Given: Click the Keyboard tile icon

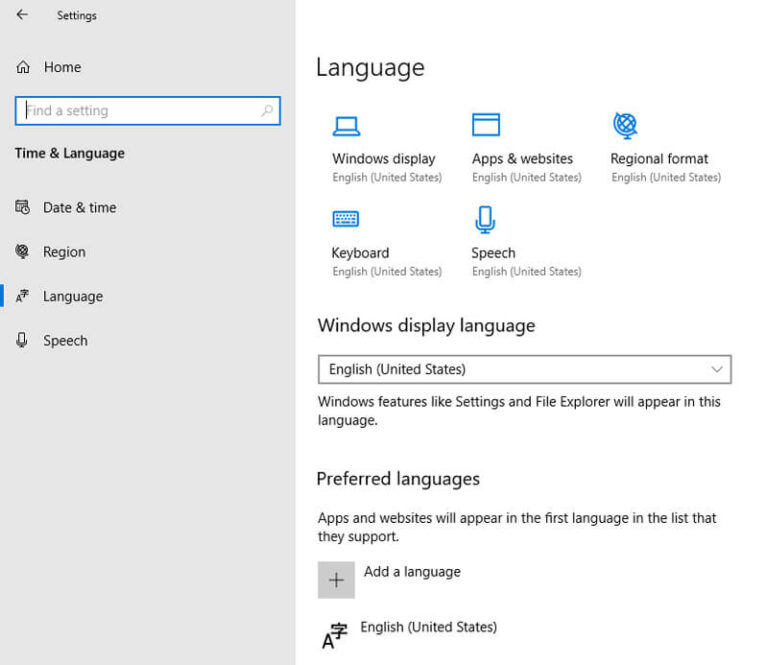Looking at the screenshot, I should [x=346, y=218].
